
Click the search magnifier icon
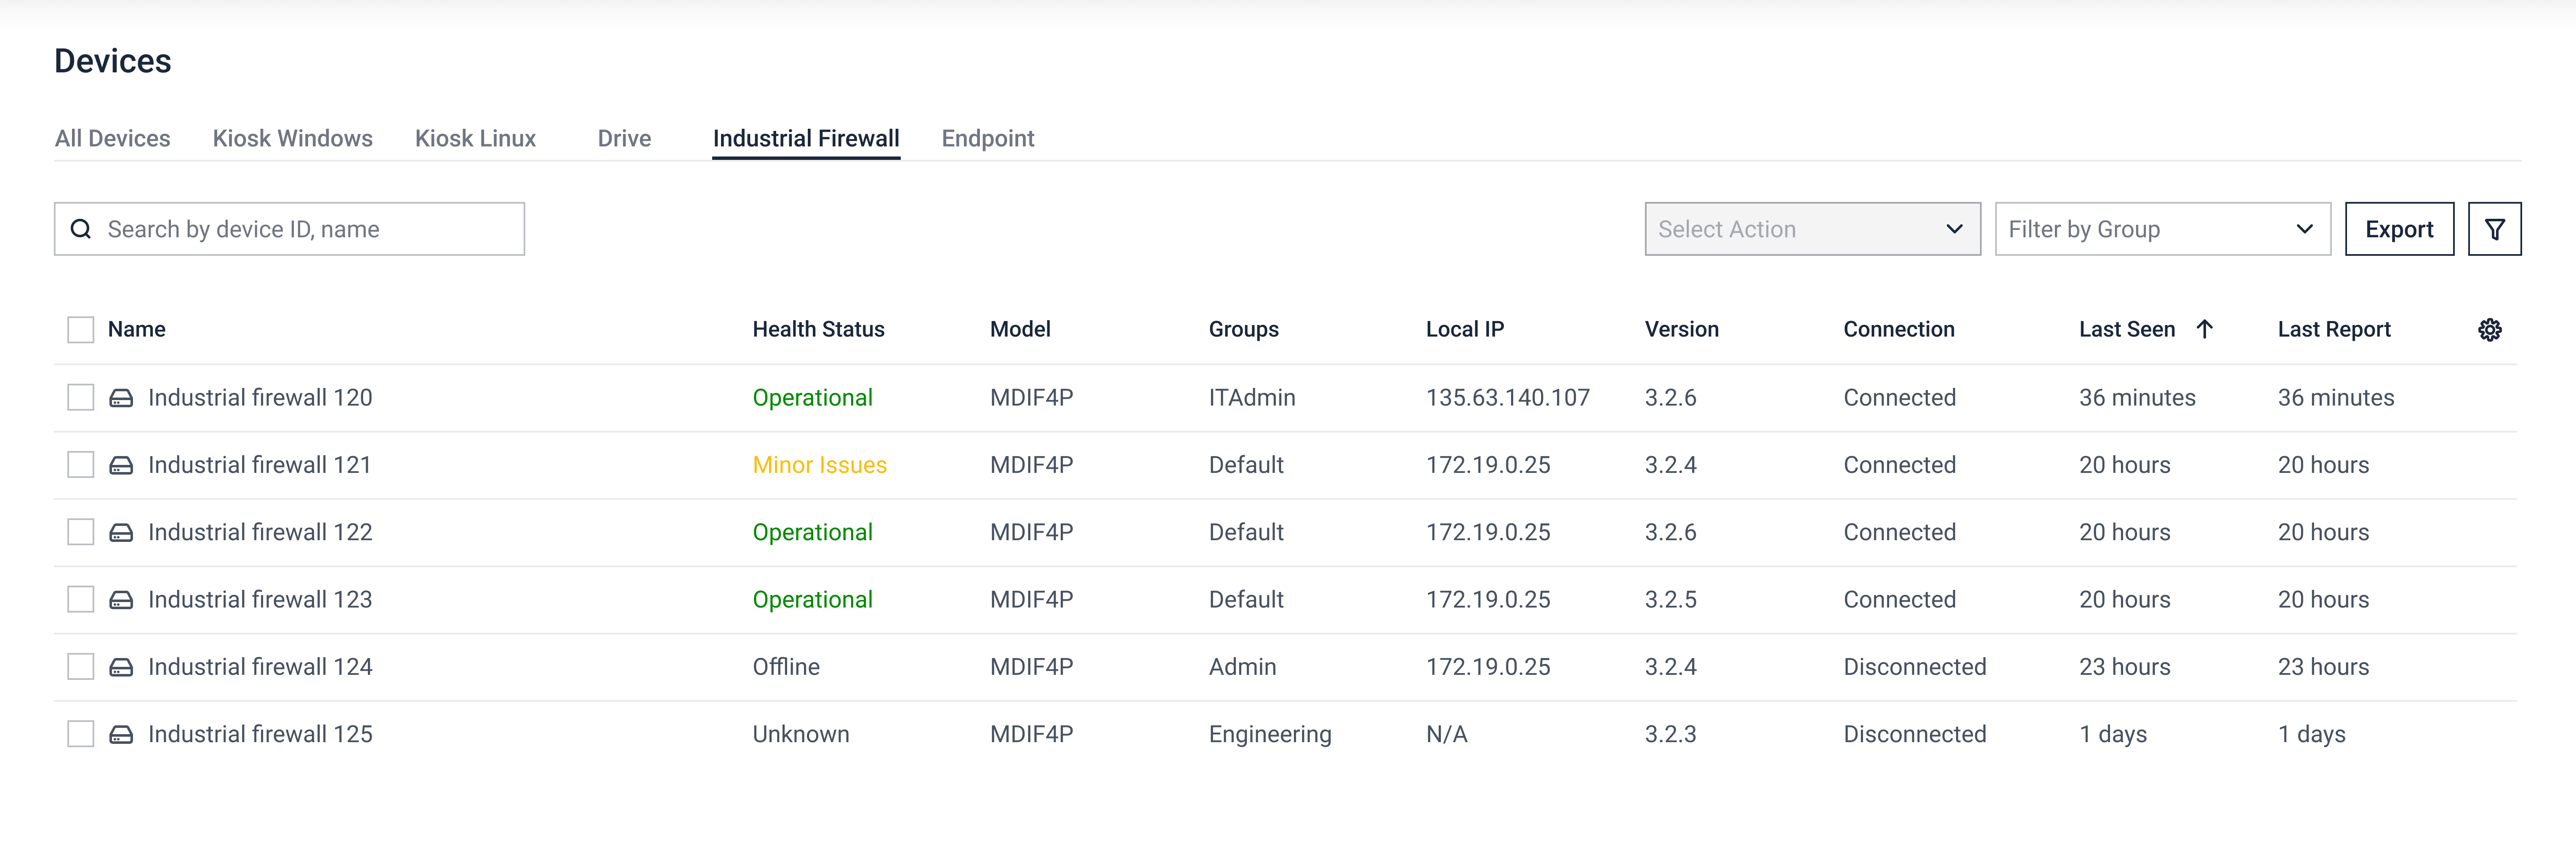click(x=81, y=229)
